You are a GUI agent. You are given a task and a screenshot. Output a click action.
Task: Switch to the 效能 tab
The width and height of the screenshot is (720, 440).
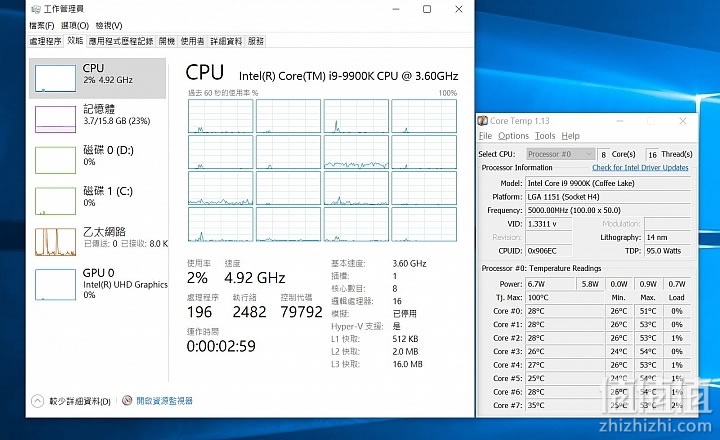(75, 40)
